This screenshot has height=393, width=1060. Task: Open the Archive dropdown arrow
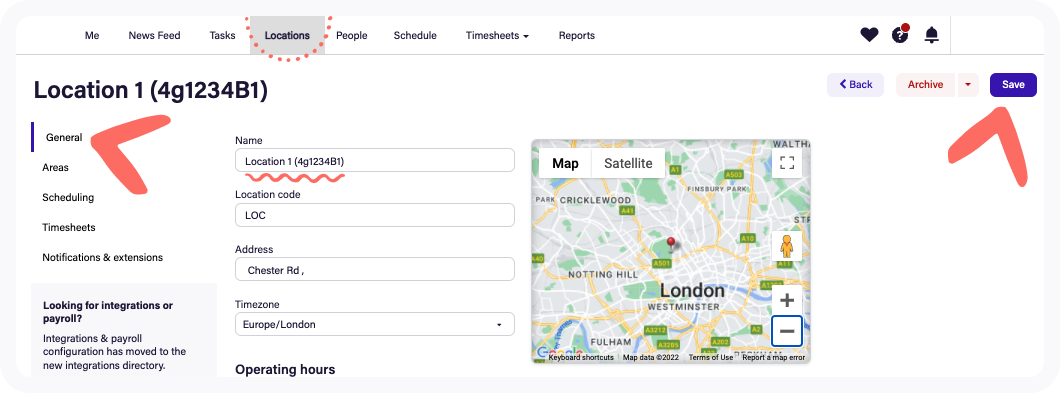coord(968,85)
